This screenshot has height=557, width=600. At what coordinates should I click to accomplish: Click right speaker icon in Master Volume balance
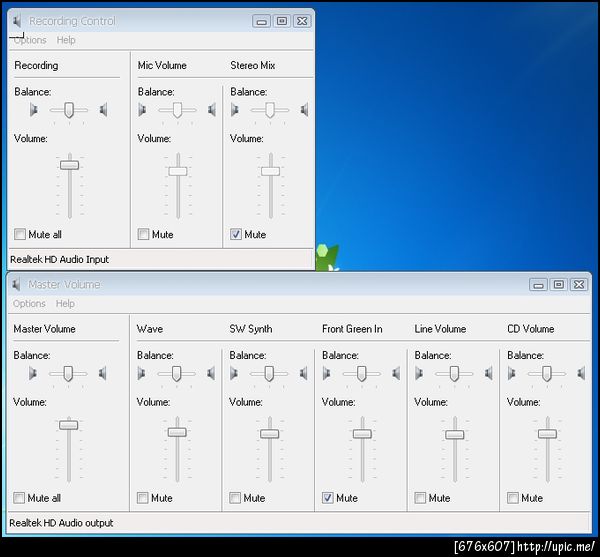point(103,373)
